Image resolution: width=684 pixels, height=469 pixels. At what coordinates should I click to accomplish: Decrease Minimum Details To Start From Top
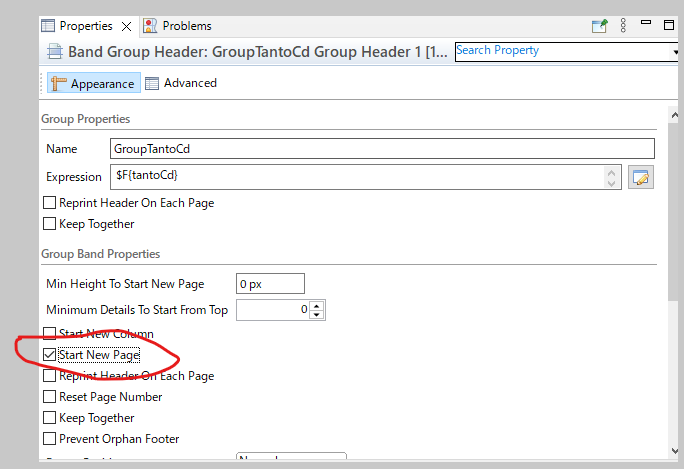317,315
